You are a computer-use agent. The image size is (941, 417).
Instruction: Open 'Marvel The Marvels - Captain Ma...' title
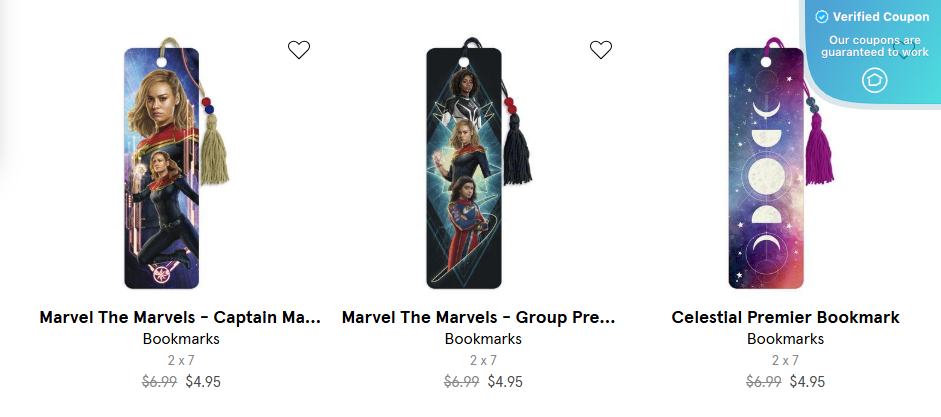(x=181, y=318)
